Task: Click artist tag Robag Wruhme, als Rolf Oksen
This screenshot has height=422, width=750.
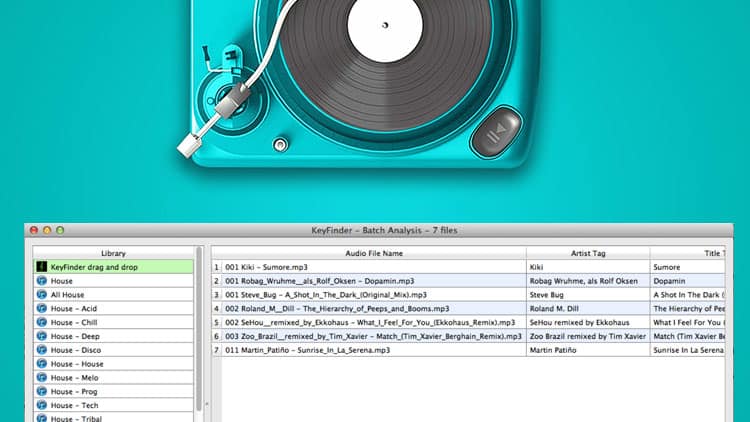Action: (588, 281)
